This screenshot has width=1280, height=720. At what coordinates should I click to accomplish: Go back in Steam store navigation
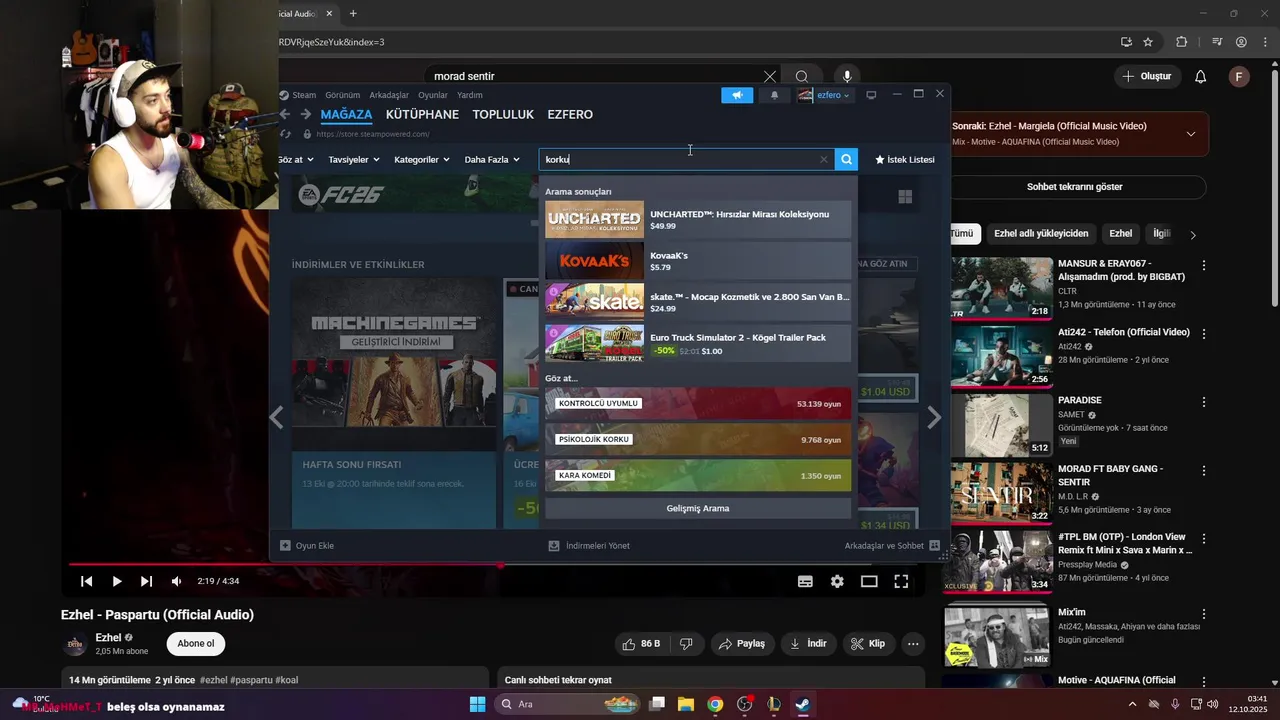pos(285,114)
